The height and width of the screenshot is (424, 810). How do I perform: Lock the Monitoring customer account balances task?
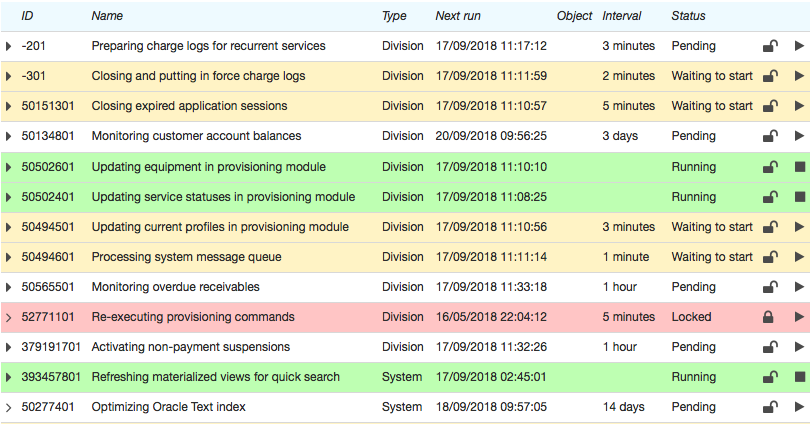click(x=770, y=136)
